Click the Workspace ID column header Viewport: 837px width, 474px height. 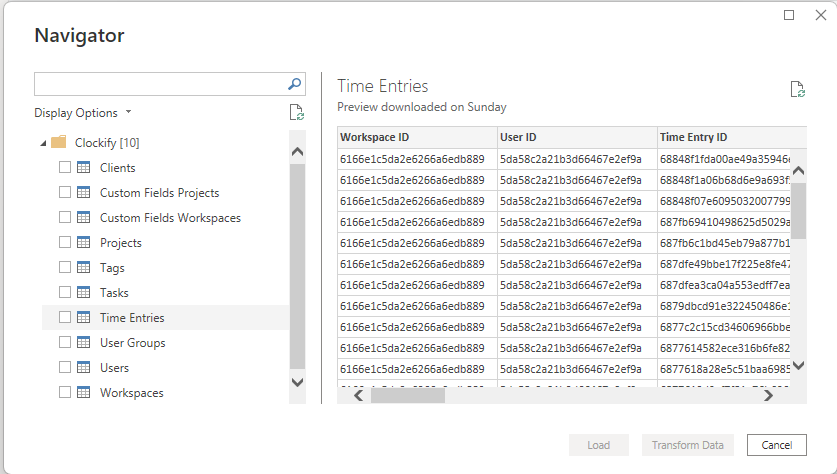[x=417, y=137]
